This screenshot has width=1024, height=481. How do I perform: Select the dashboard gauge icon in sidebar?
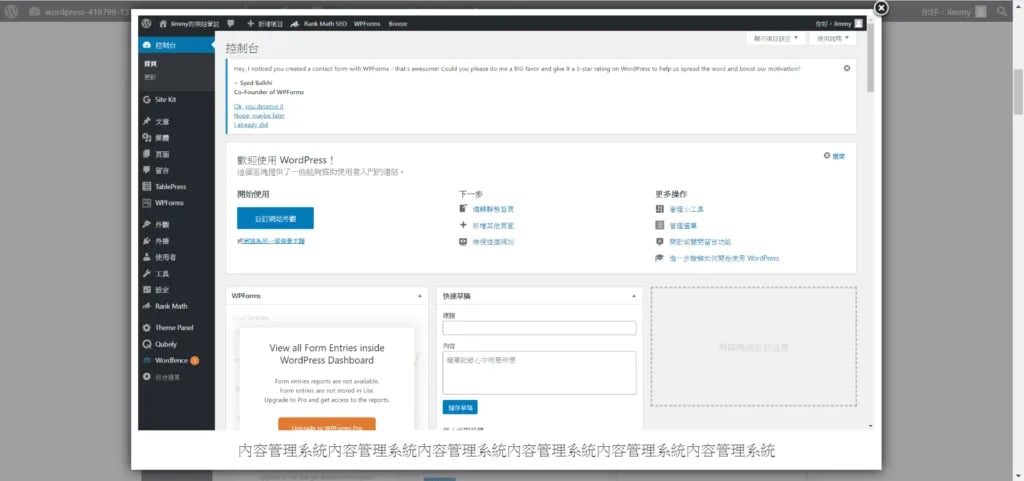coord(146,45)
